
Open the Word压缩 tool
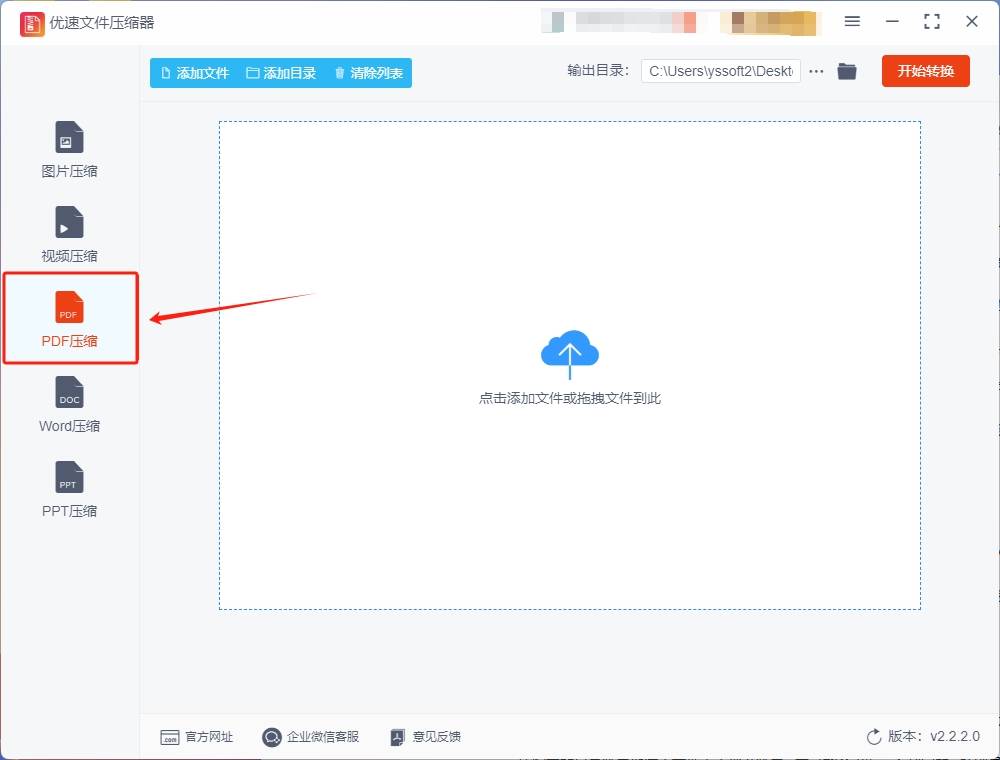pyautogui.click(x=69, y=405)
